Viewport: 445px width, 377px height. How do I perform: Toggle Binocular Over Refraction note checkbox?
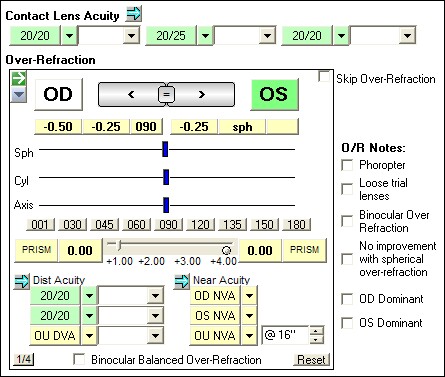(347, 221)
